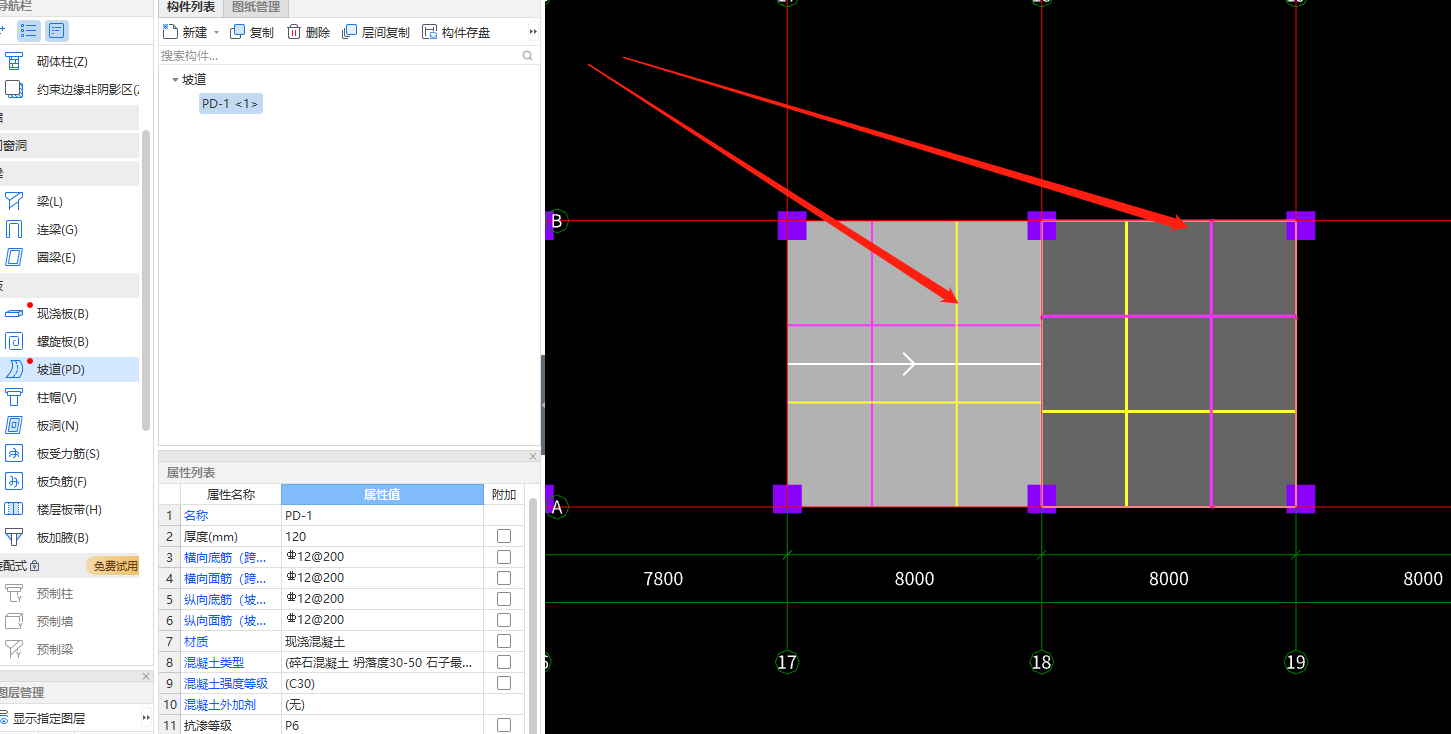Tick the 附加 checkbox for 材质 row
Screen dimensions: 1451x734
click(x=504, y=641)
